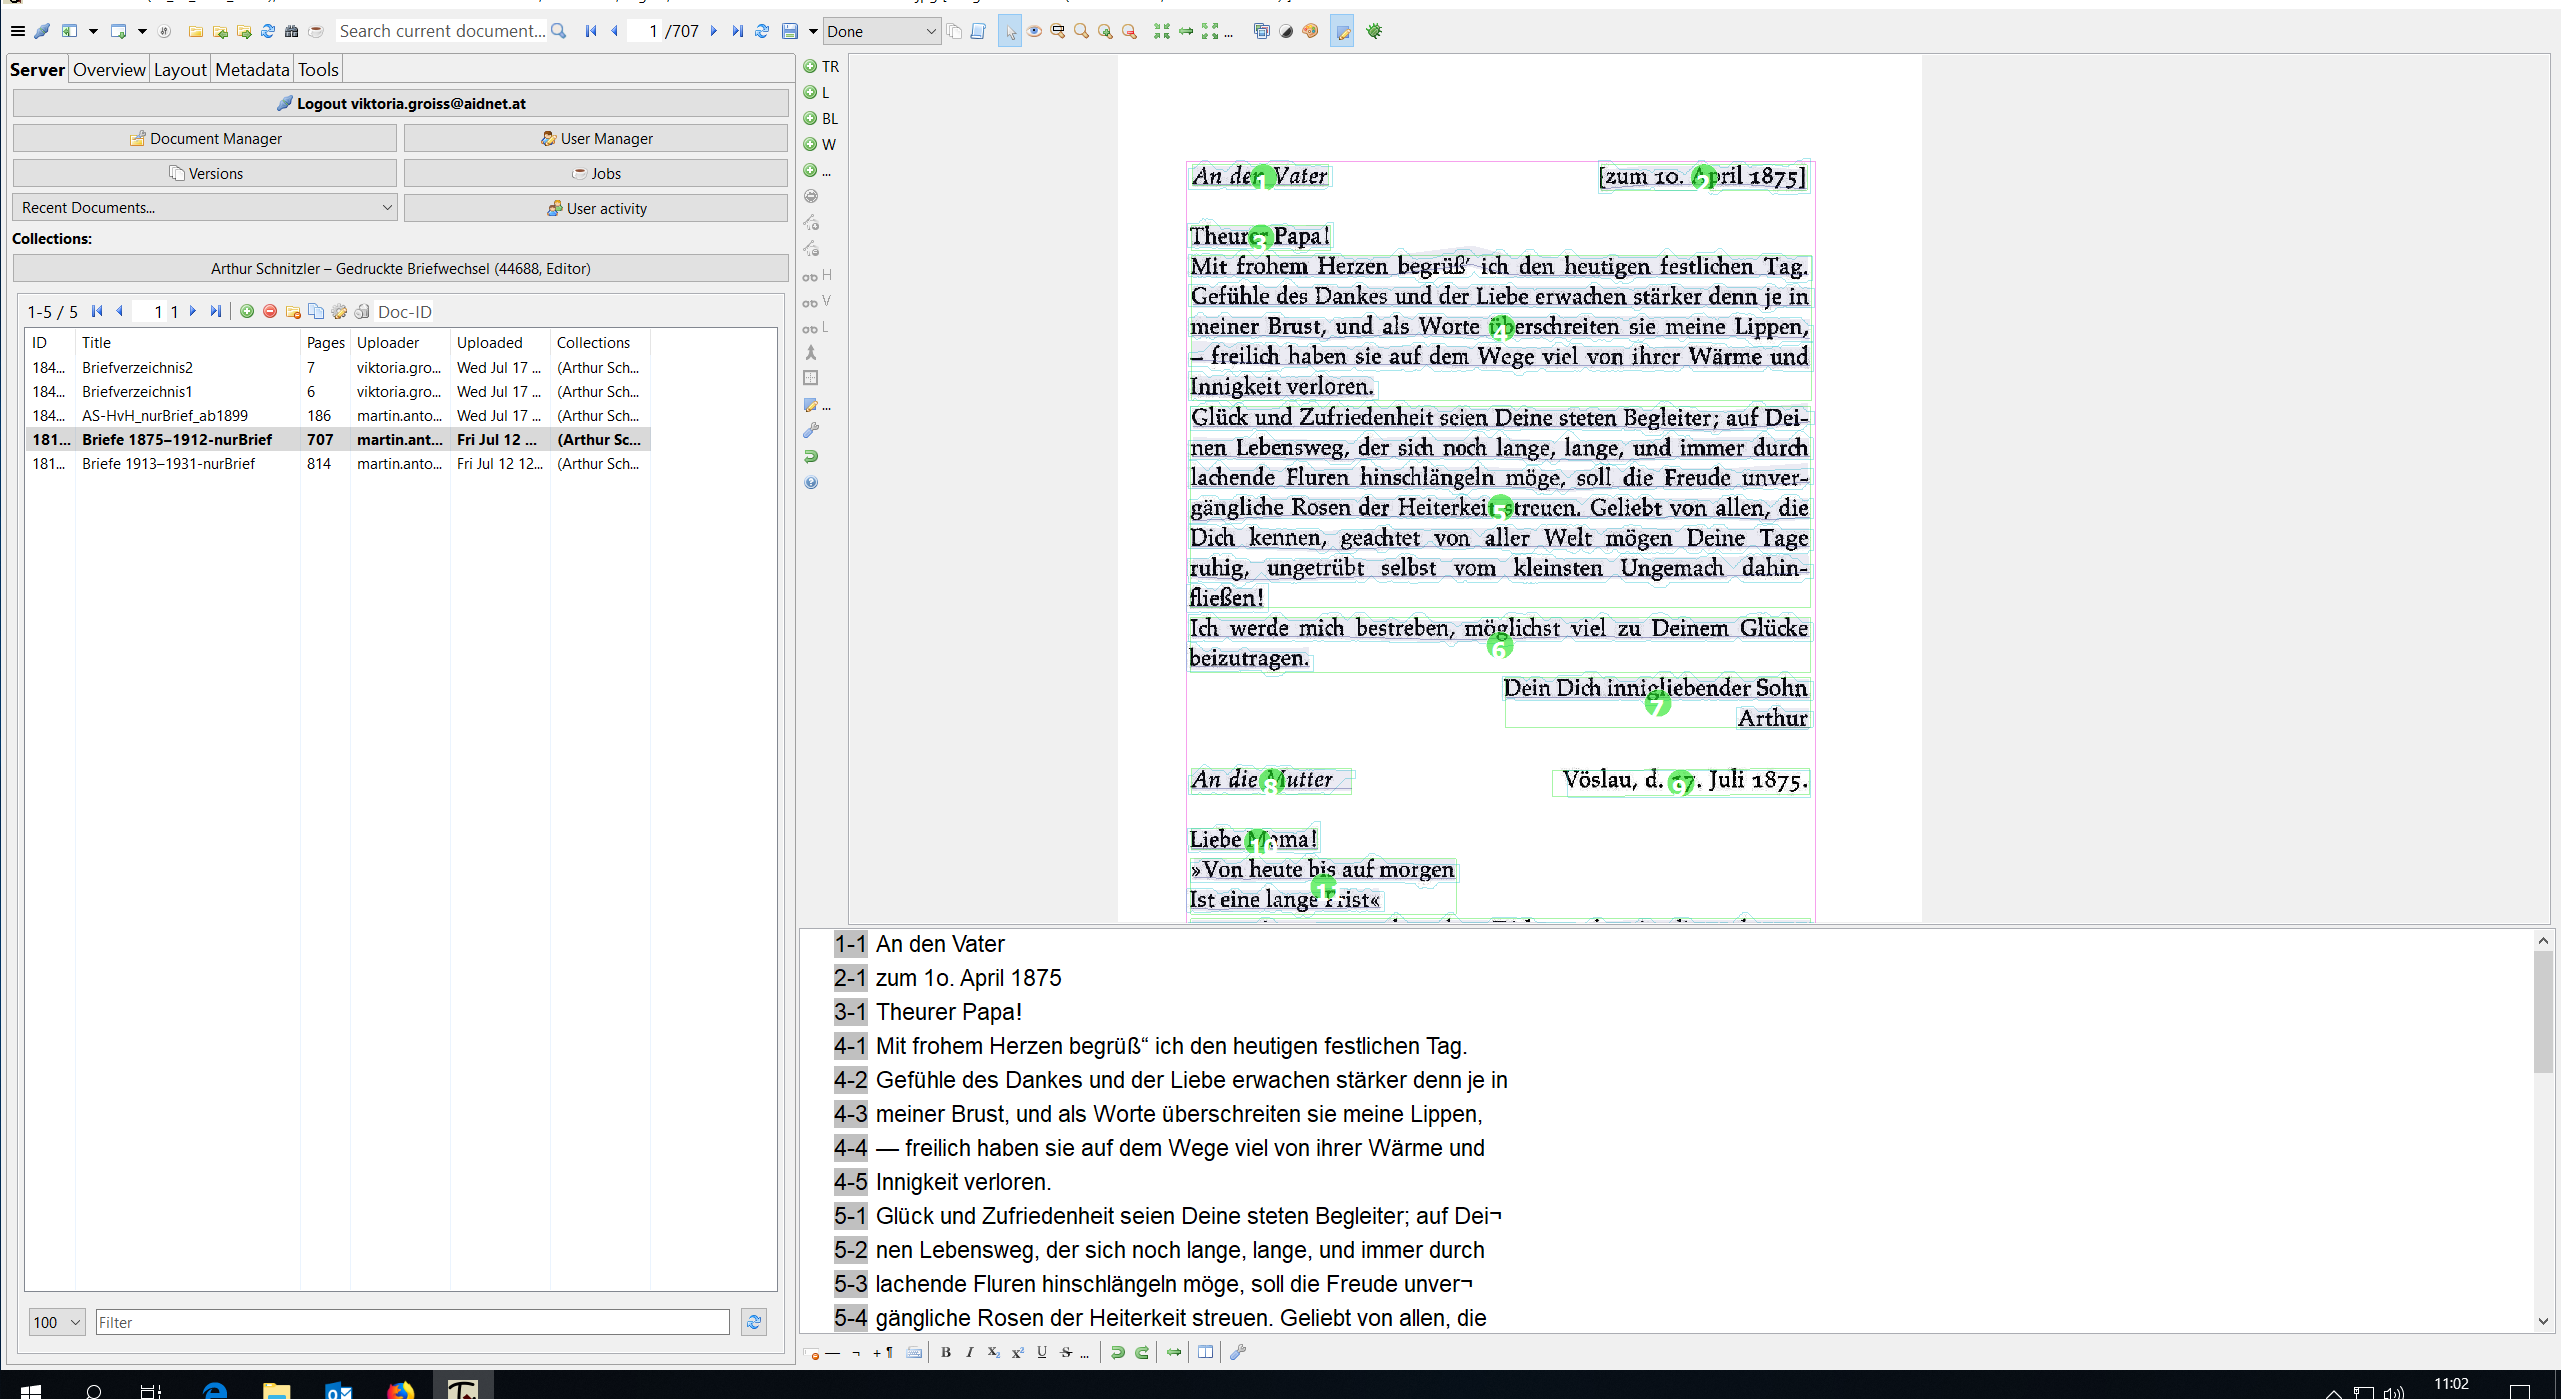Add a baseline with BL tool
The height and width of the screenshot is (1399, 2561).
[821, 118]
